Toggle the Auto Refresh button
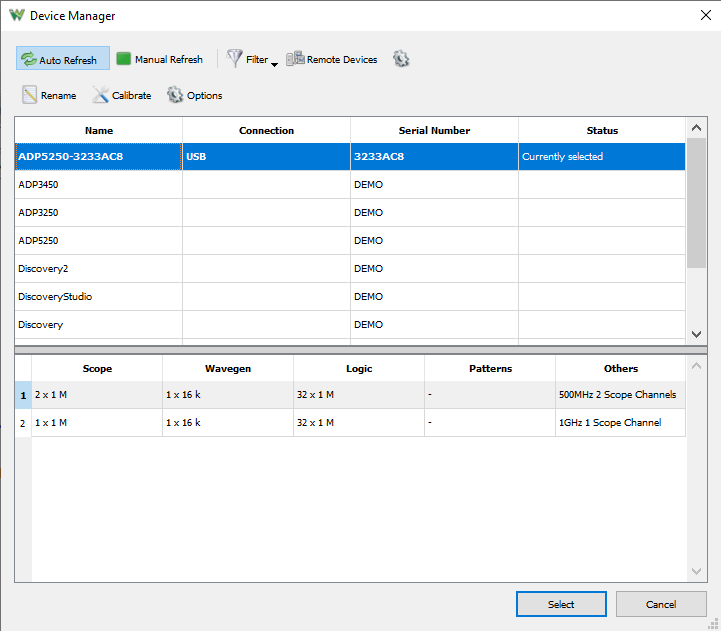The width and height of the screenshot is (721, 631). click(x=63, y=58)
